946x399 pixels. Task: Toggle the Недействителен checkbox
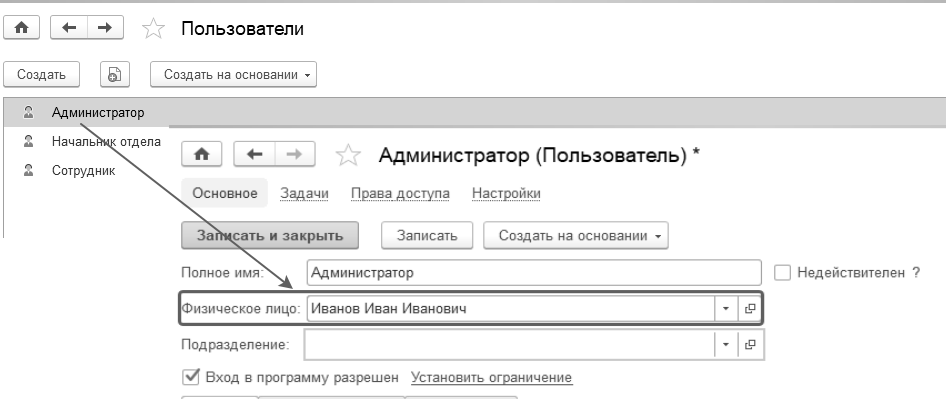(x=783, y=273)
